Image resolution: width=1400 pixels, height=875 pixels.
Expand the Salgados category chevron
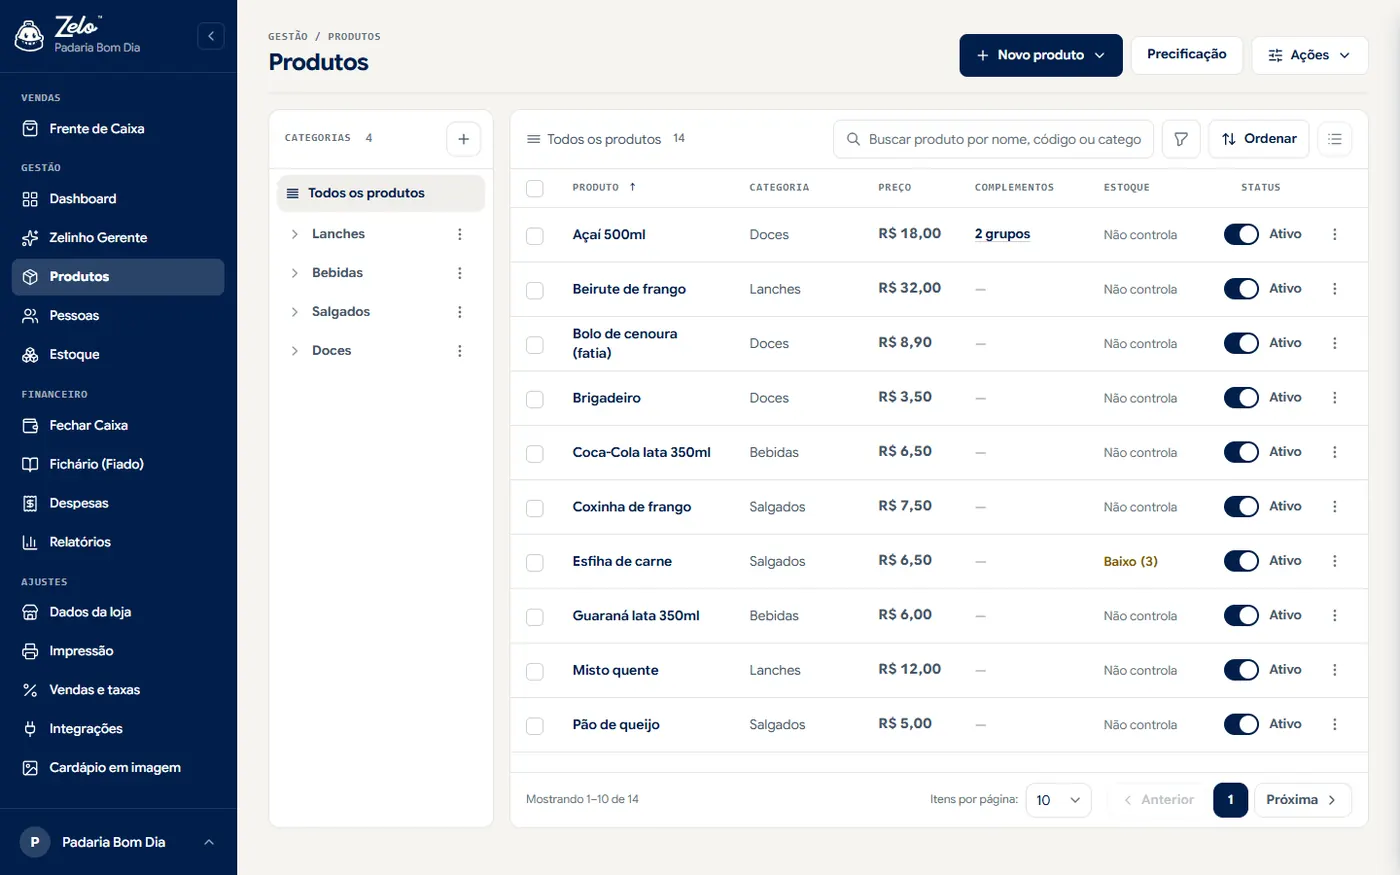click(294, 312)
